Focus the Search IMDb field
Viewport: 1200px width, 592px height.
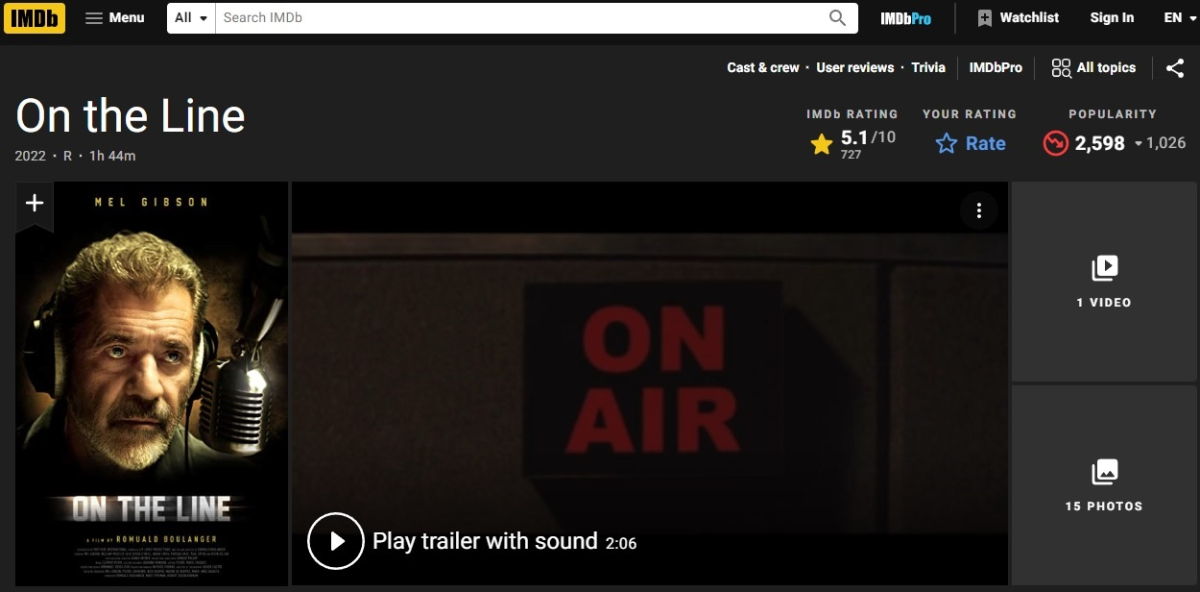coord(518,18)
